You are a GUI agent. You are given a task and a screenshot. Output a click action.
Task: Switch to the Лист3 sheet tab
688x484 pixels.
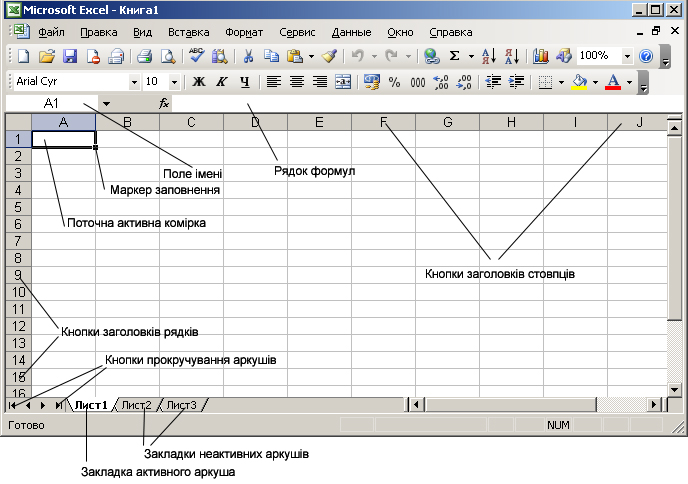coord(181,405)
